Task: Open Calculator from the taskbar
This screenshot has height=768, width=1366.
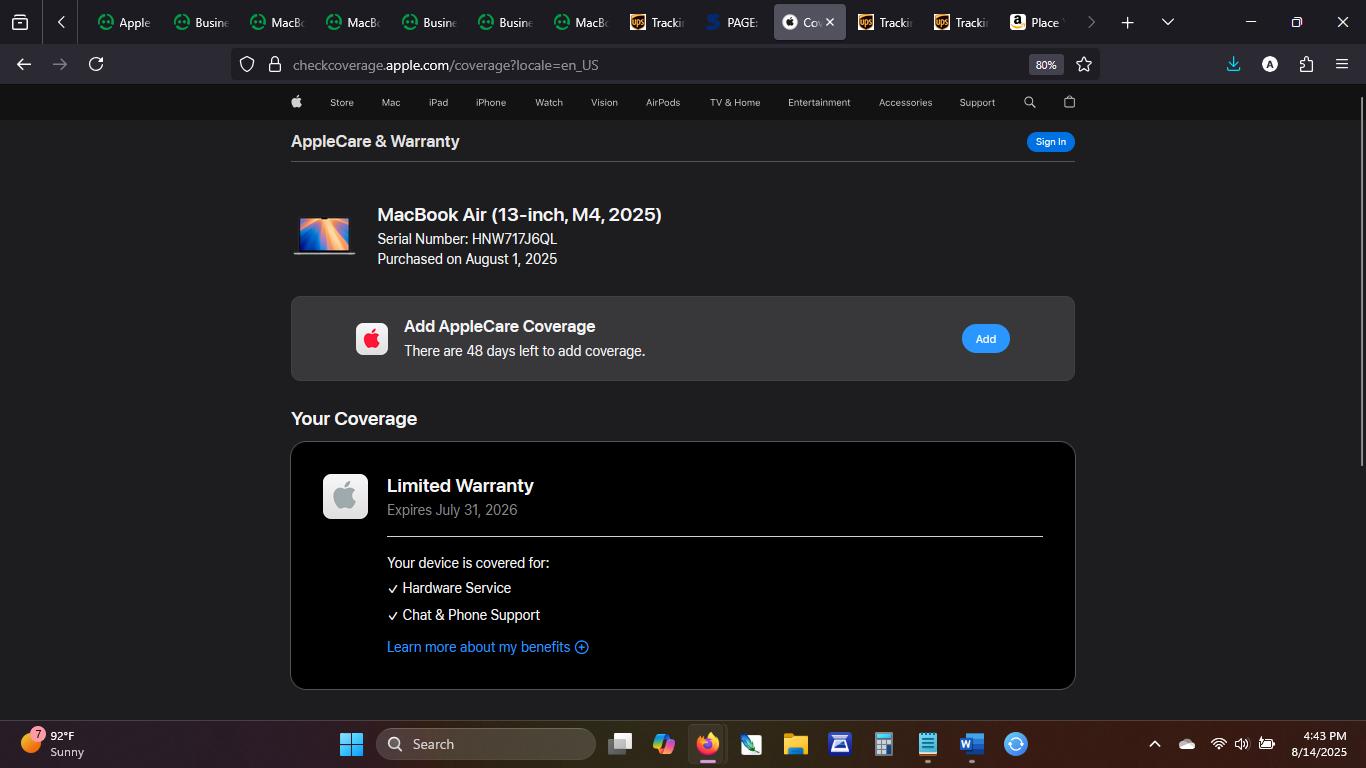Action: pyautogui.click(x=883, y=744)
